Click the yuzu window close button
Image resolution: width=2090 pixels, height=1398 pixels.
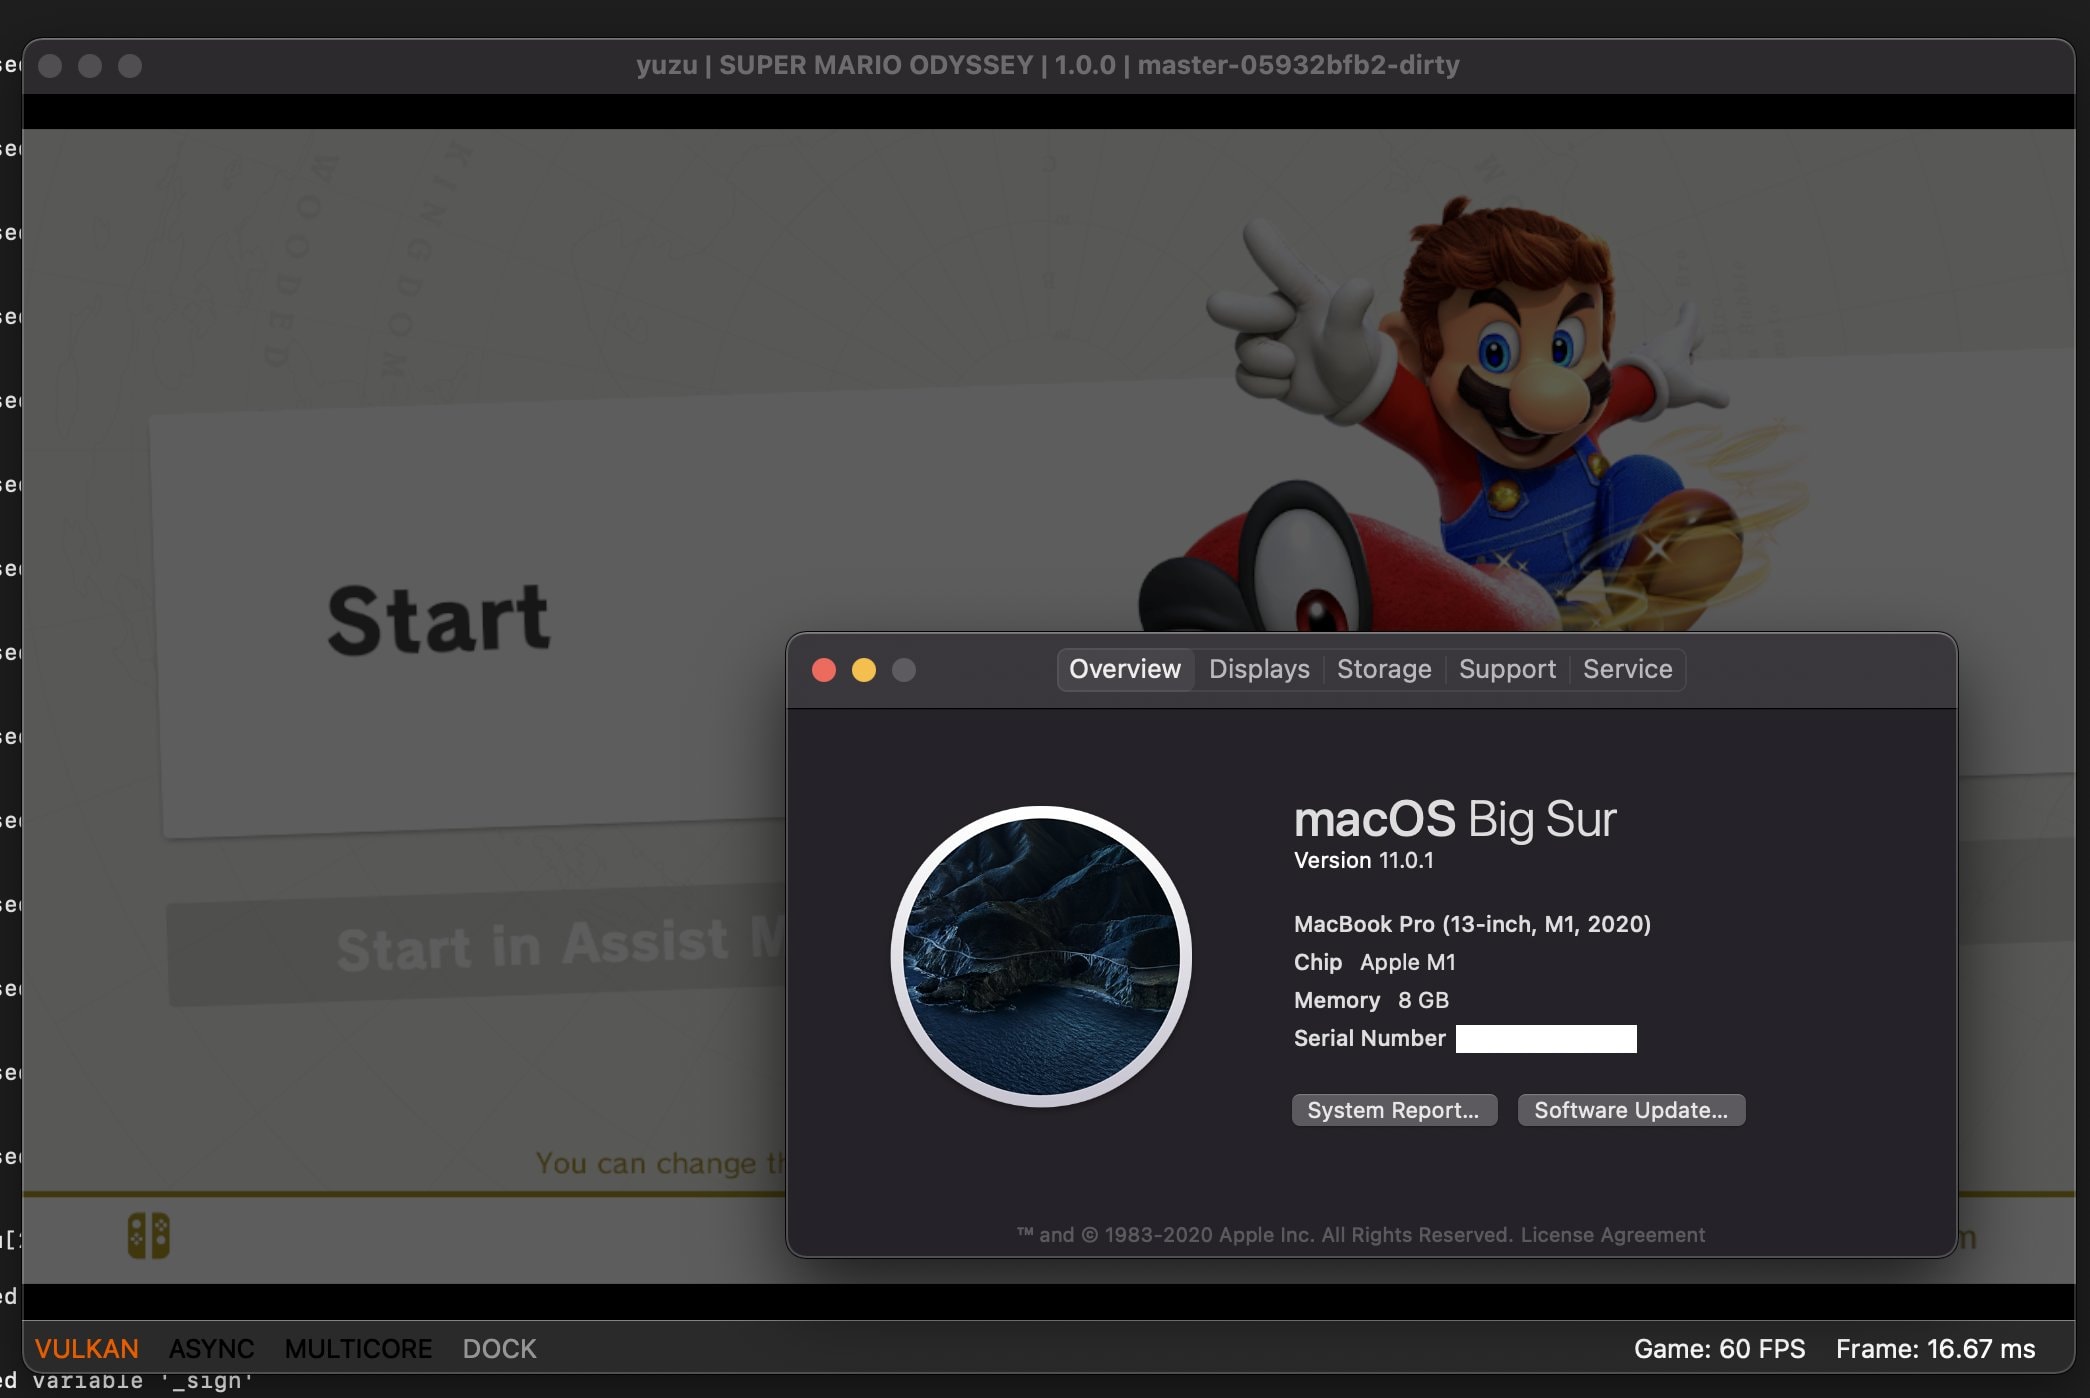click(x=50, y=66)
